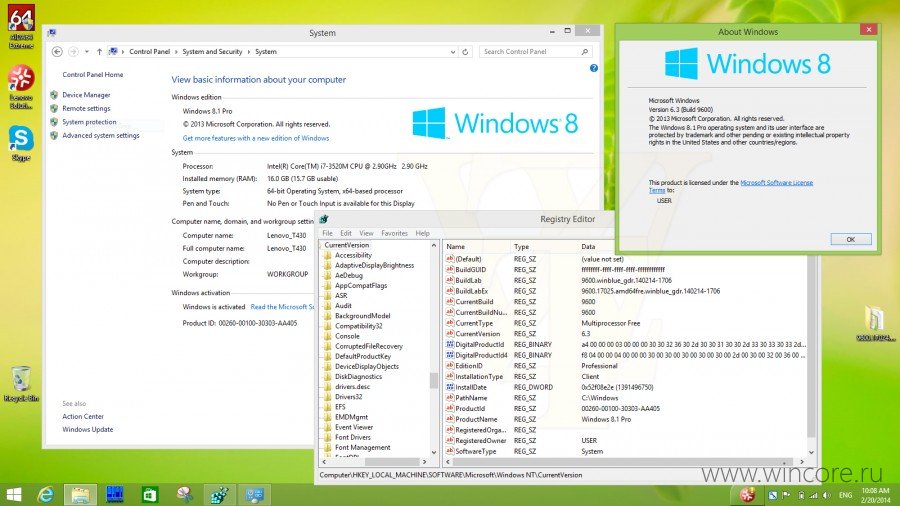Screen dimensions: 900x506
Task: Click System and Security breadcrumb
Action: 212,52
